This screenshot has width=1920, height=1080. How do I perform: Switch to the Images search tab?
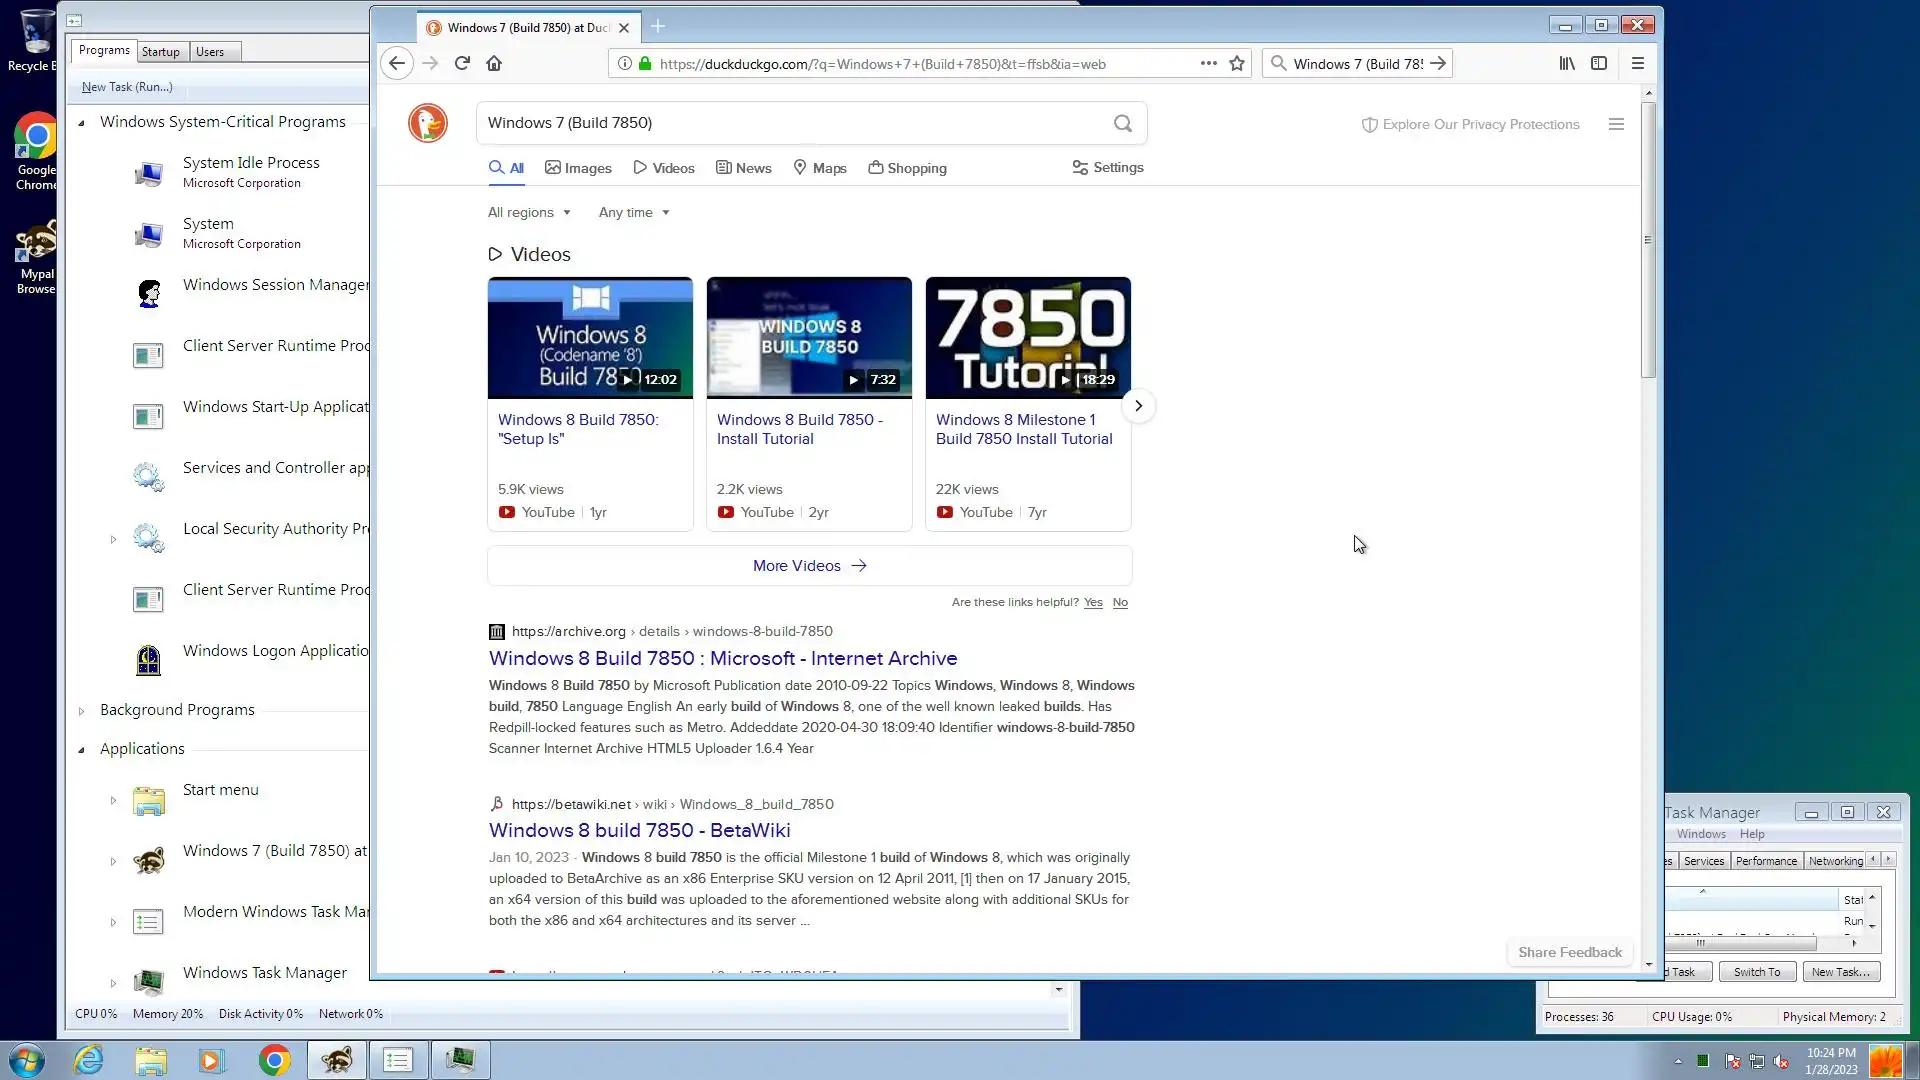tap(578, 168)
